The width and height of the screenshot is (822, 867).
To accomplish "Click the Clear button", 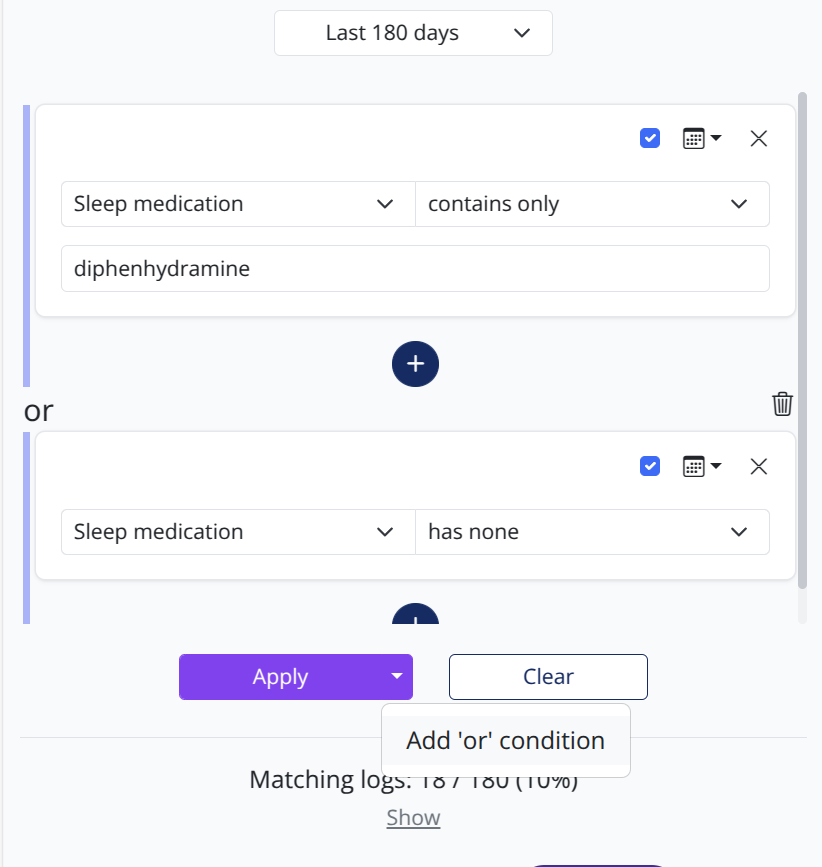I will [548, 677].
